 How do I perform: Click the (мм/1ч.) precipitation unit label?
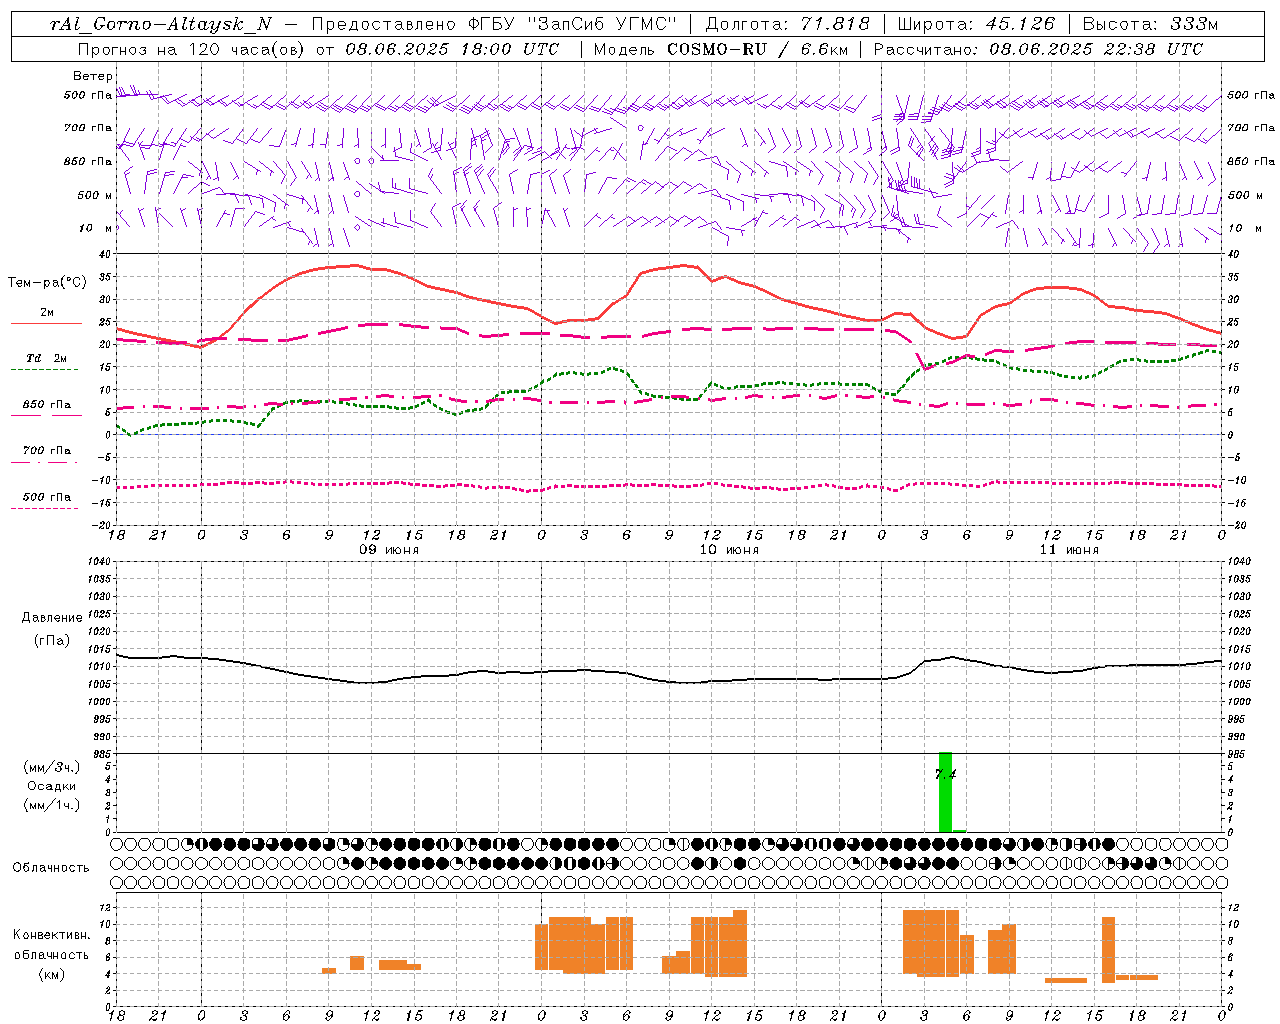point(52,805)
